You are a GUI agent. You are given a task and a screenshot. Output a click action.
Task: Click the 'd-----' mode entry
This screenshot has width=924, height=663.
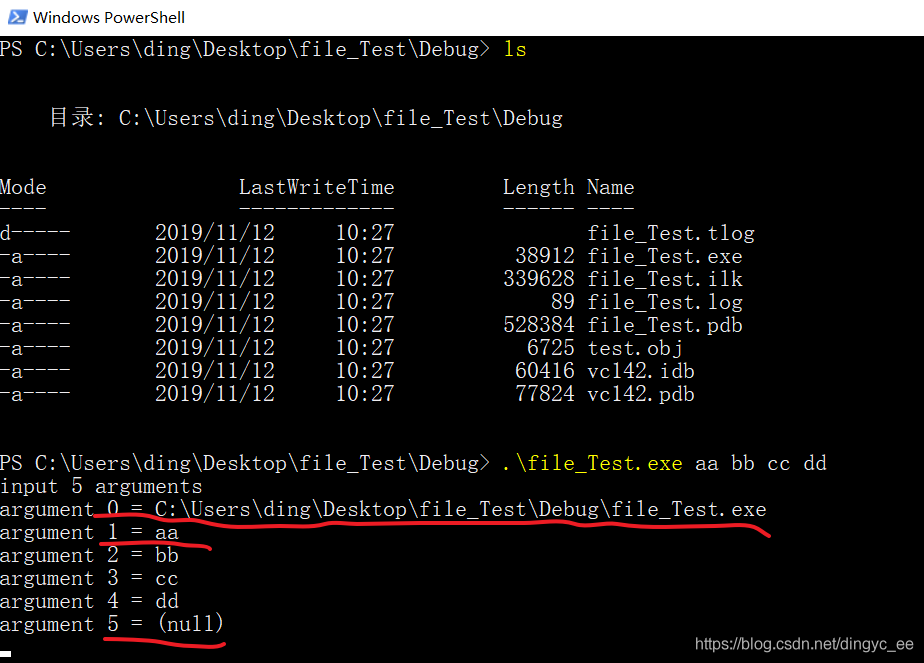35,233
